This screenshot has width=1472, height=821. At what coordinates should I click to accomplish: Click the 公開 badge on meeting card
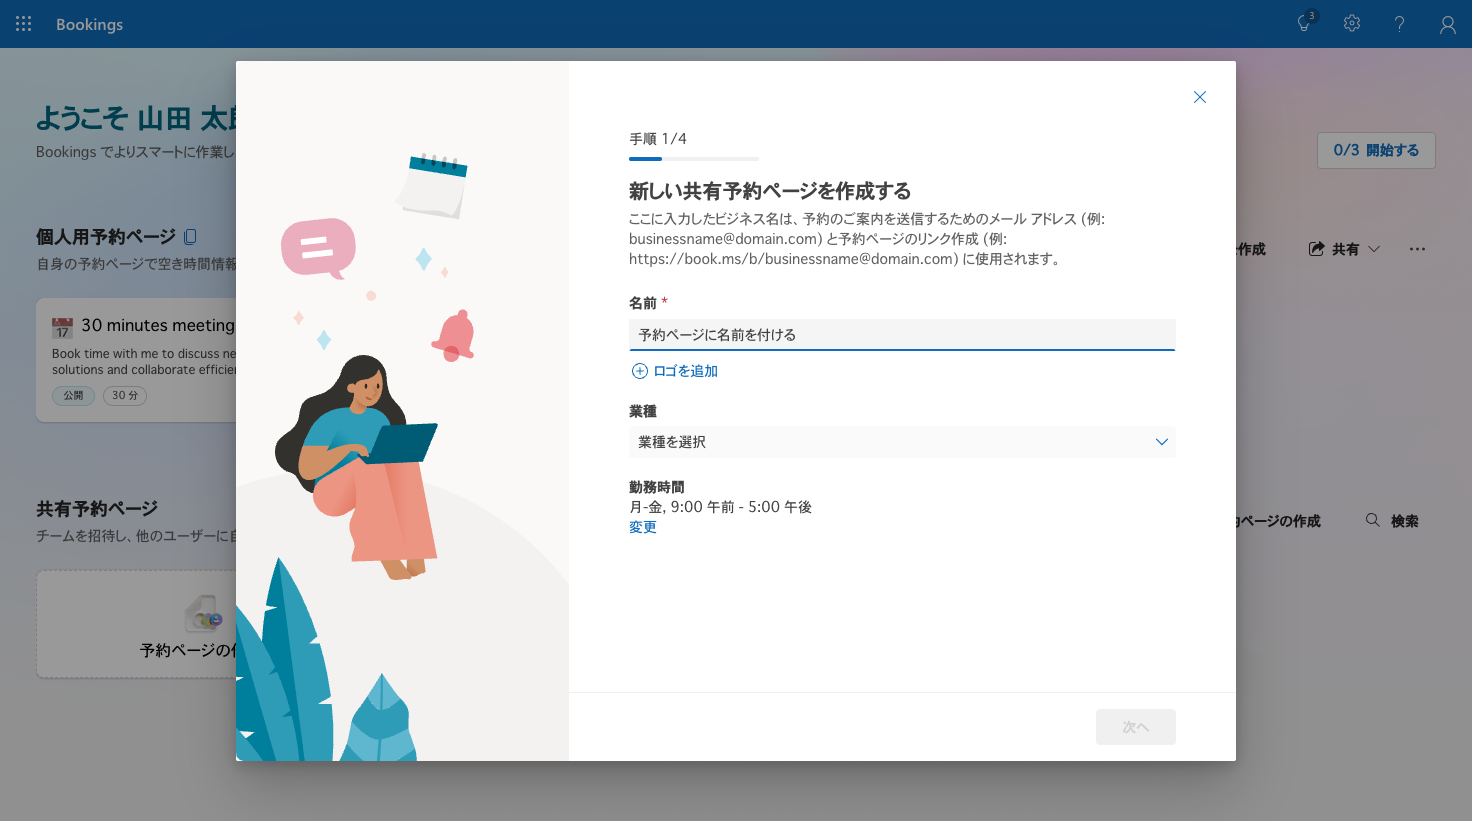tap(74, 395)
